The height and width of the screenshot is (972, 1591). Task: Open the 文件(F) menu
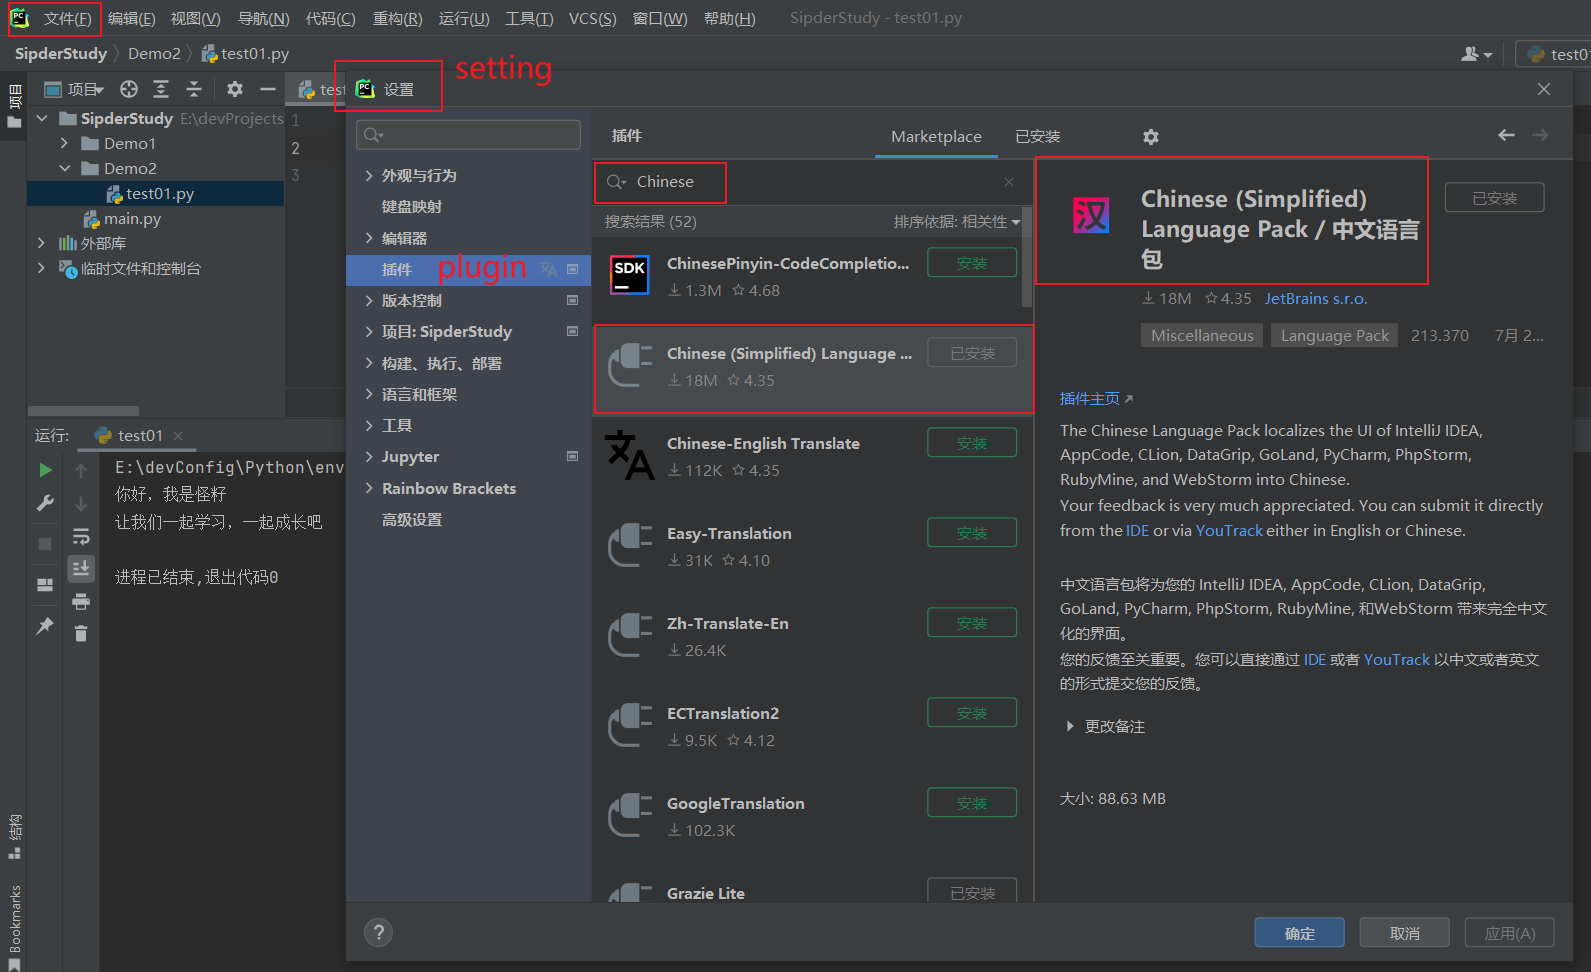coord(67,19)
